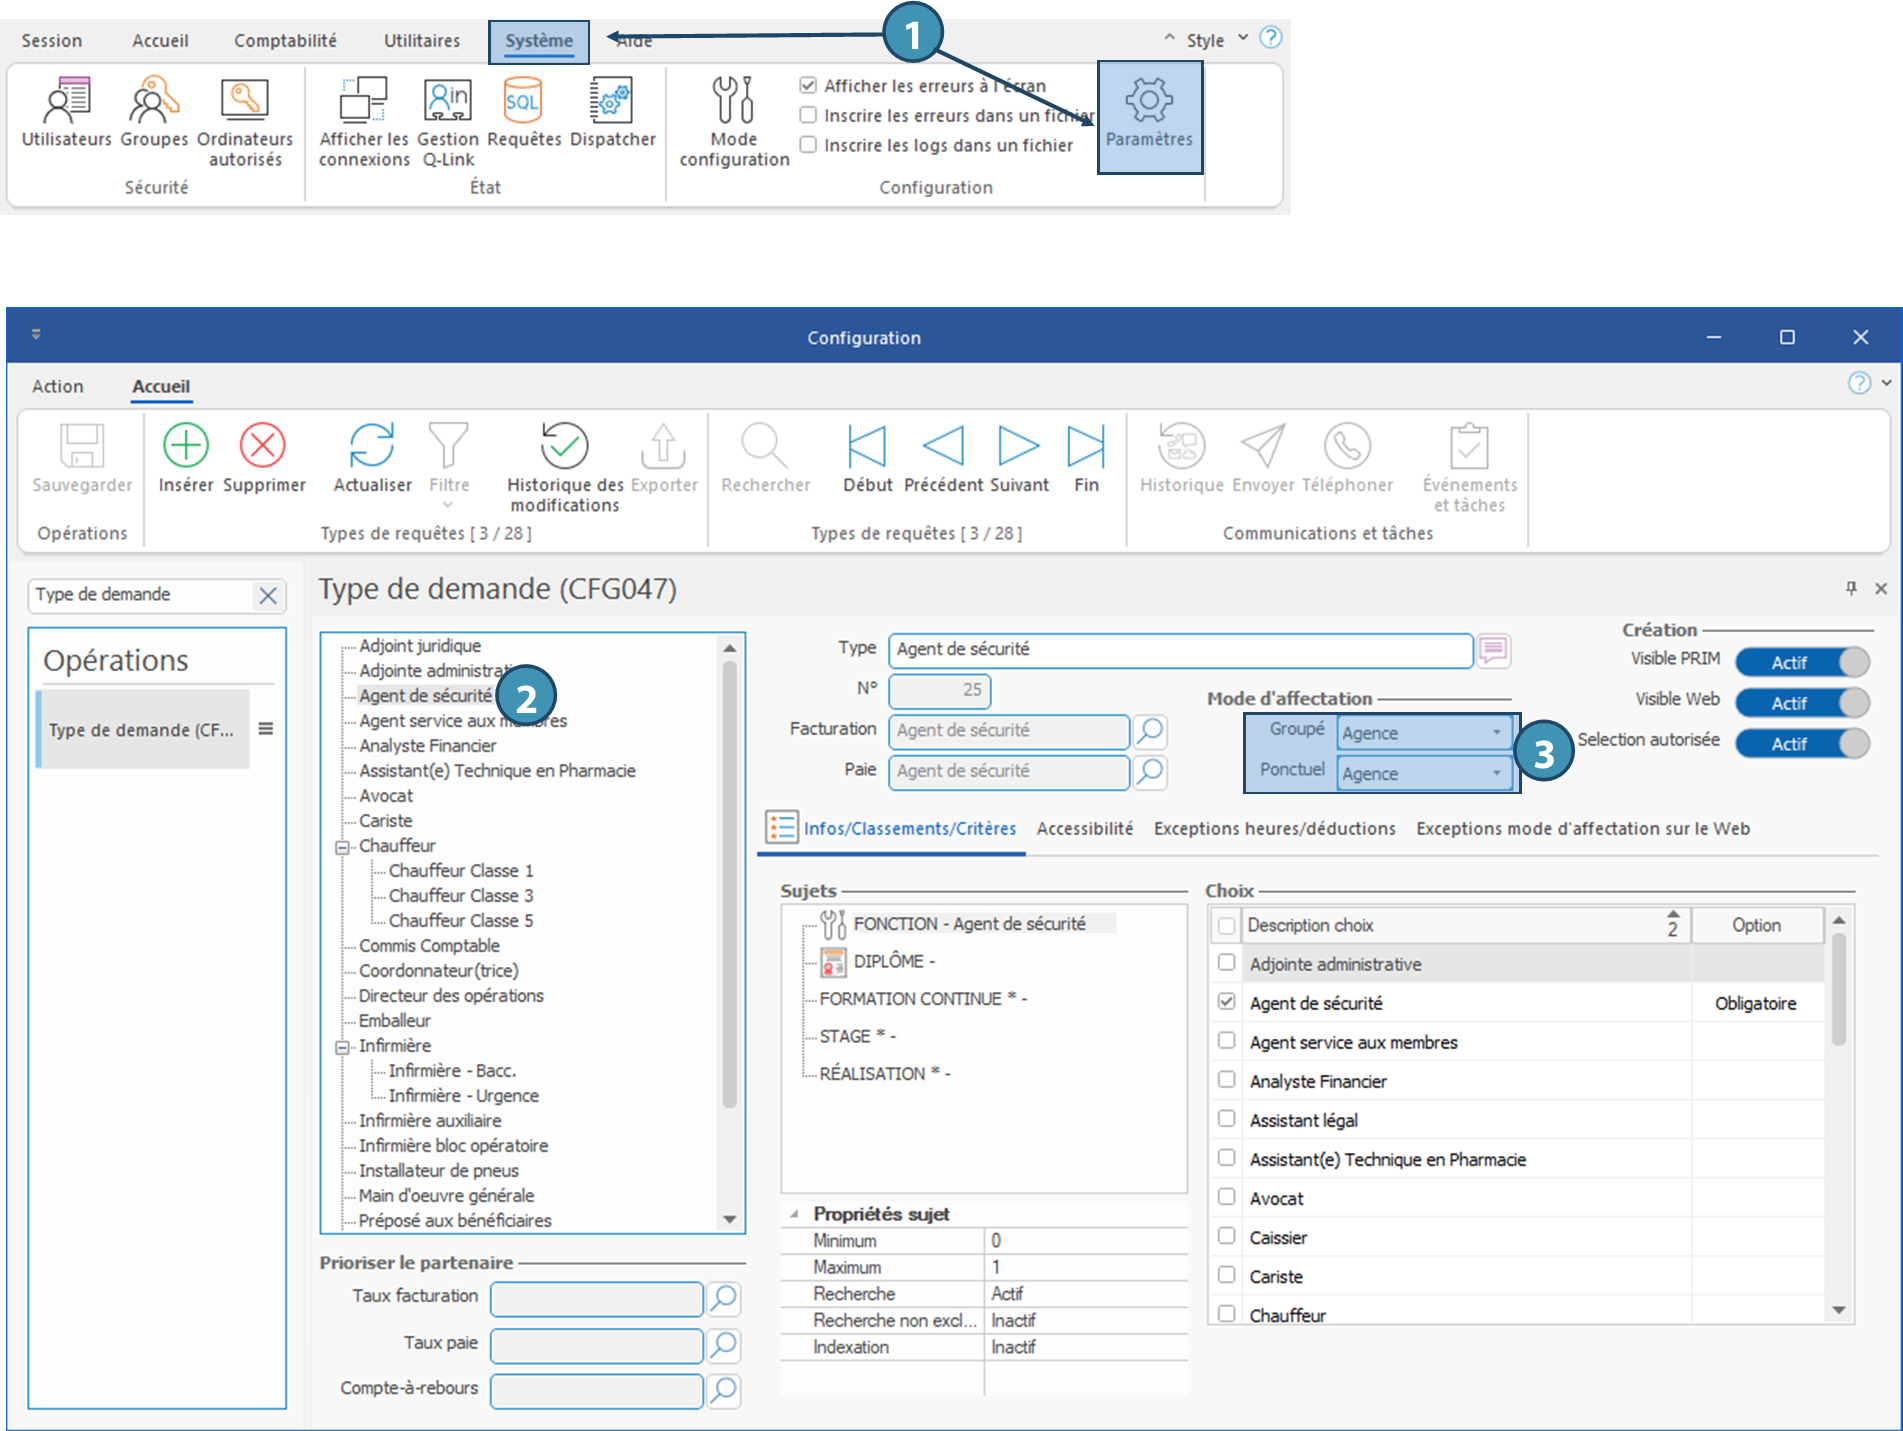Open the Groupé affectation dropdown

click(1496, 733)
